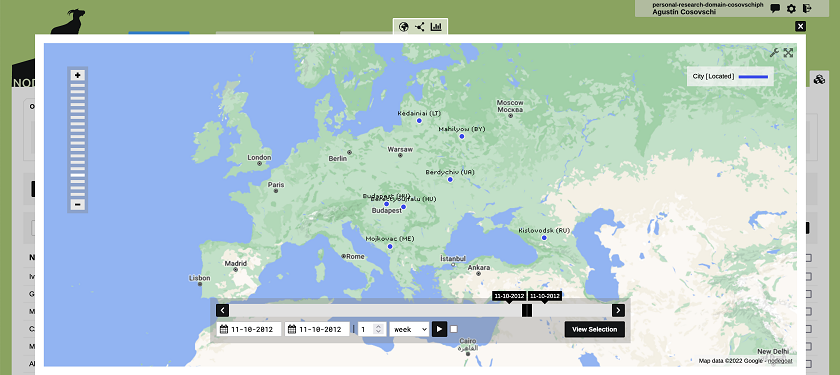Toggle fullscreen map view icon
This screenshot has width=840, height=375.
788,52
